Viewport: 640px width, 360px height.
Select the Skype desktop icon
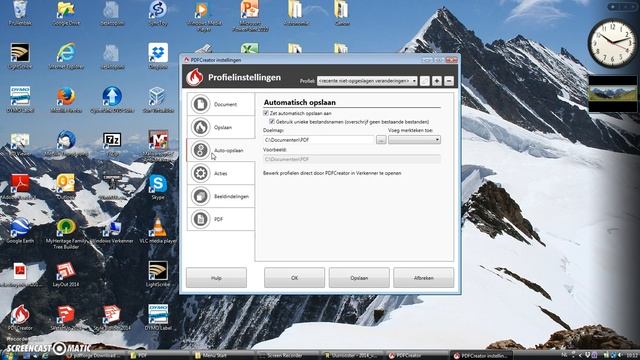click(158, 187)
